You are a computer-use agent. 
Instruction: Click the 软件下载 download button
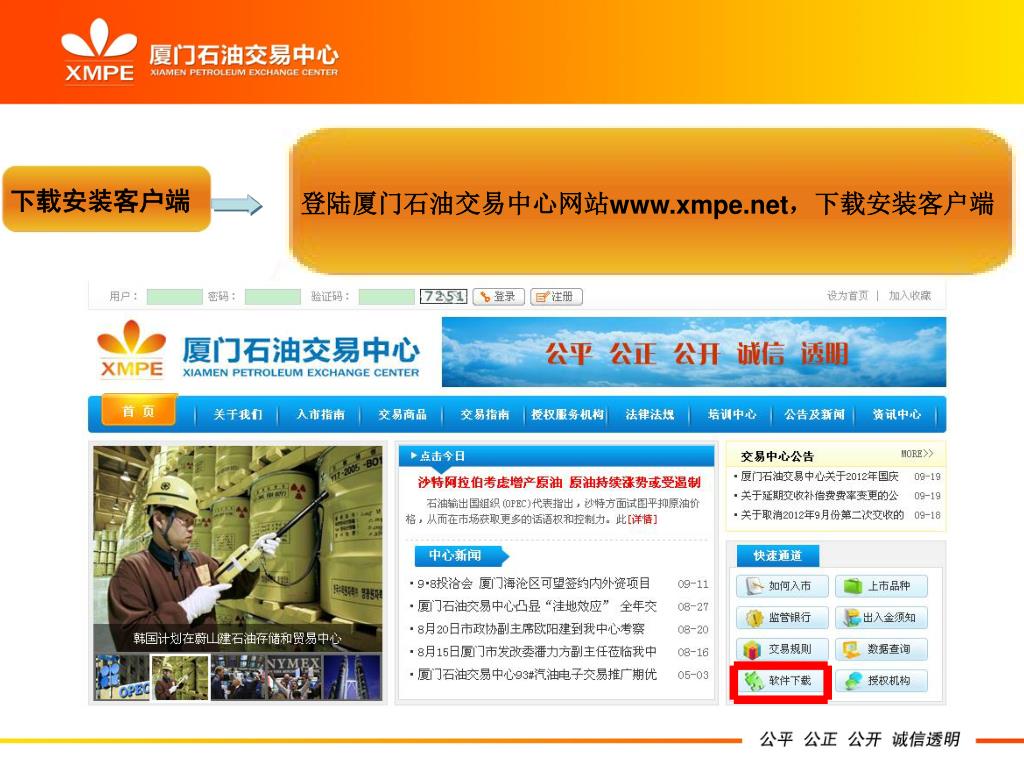[781, 681]
